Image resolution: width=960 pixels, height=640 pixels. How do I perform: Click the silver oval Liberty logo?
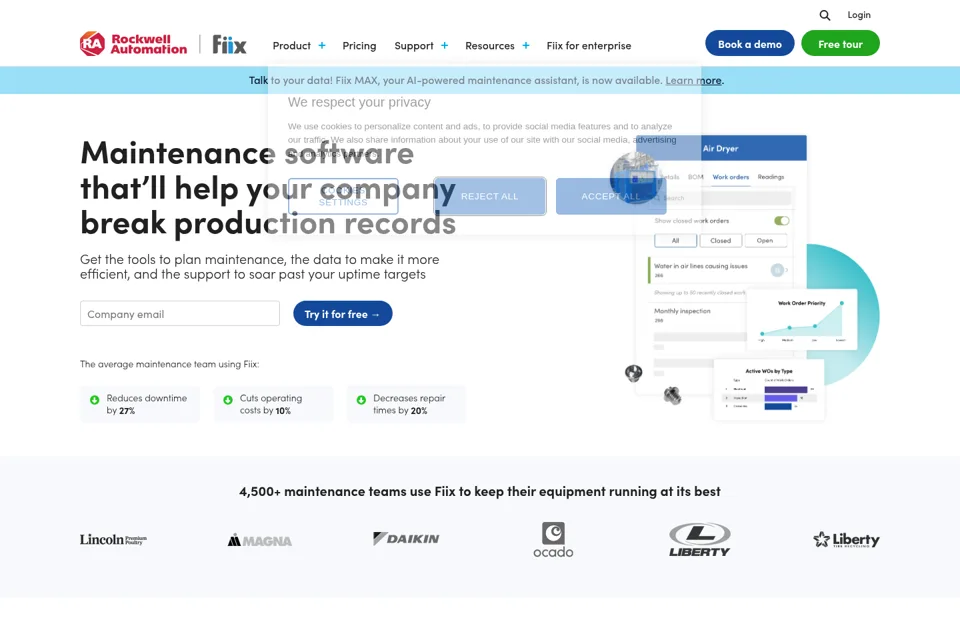pyautogui.click(x=699, y=540)
